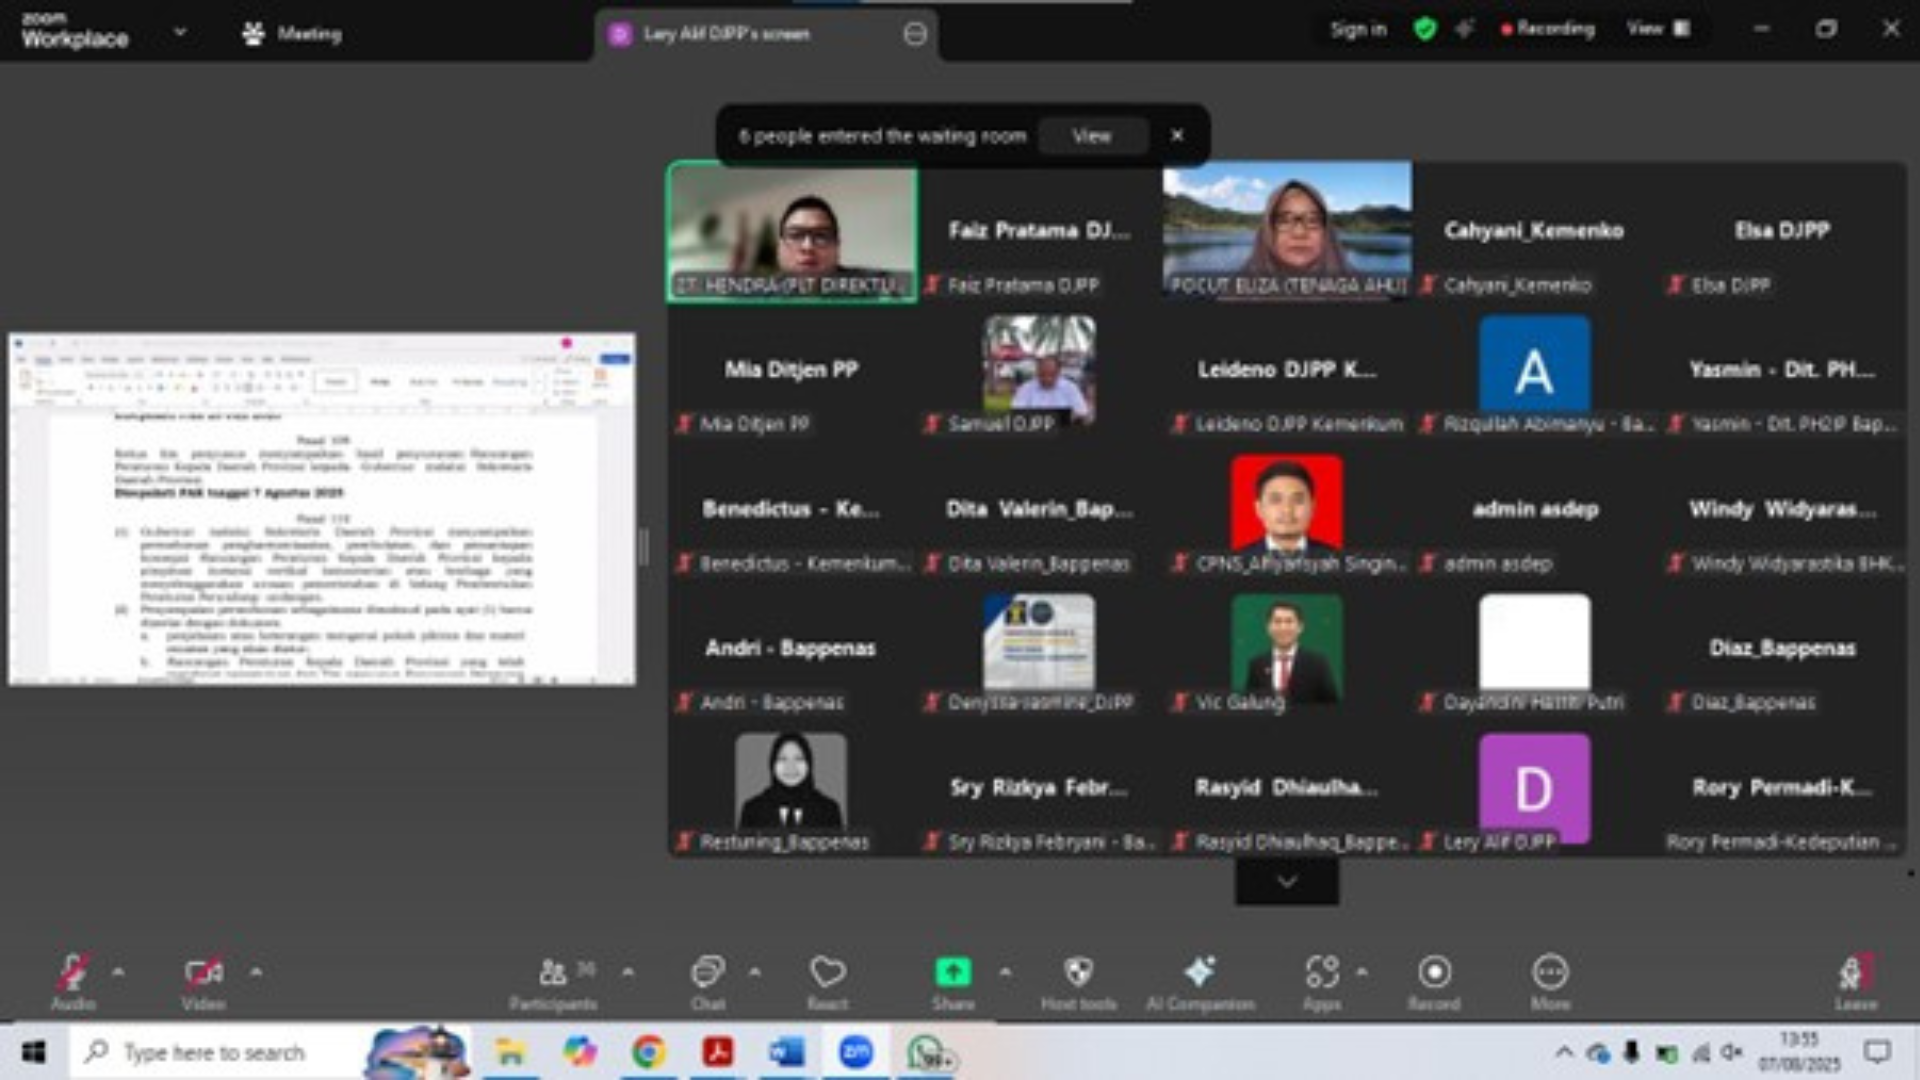Open the Participants panel
The height and width of the screenshot is (1080, 1920).
pyautogui.click(x=554, y=981)
